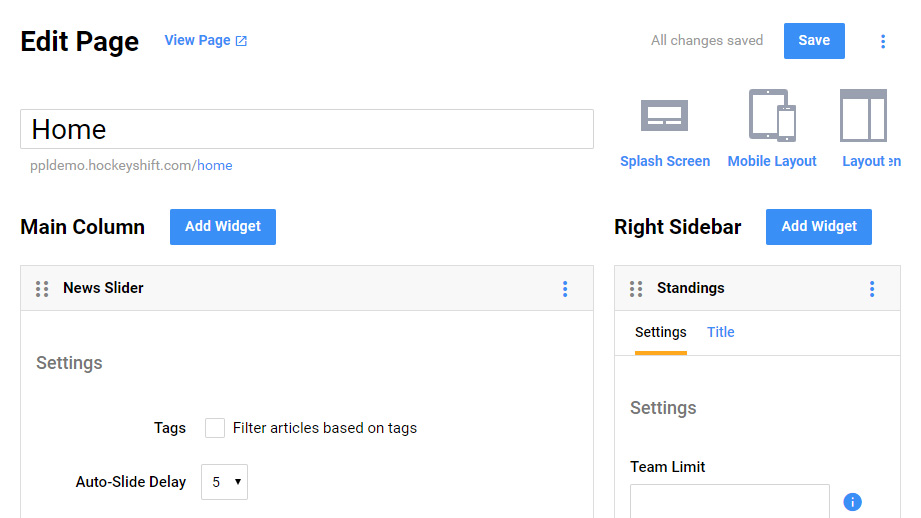Viewport: 921px width, 518px height.
Task: Click the ppldemo.hockeyshift.com/home URL slug
Action: pos(214,166)
